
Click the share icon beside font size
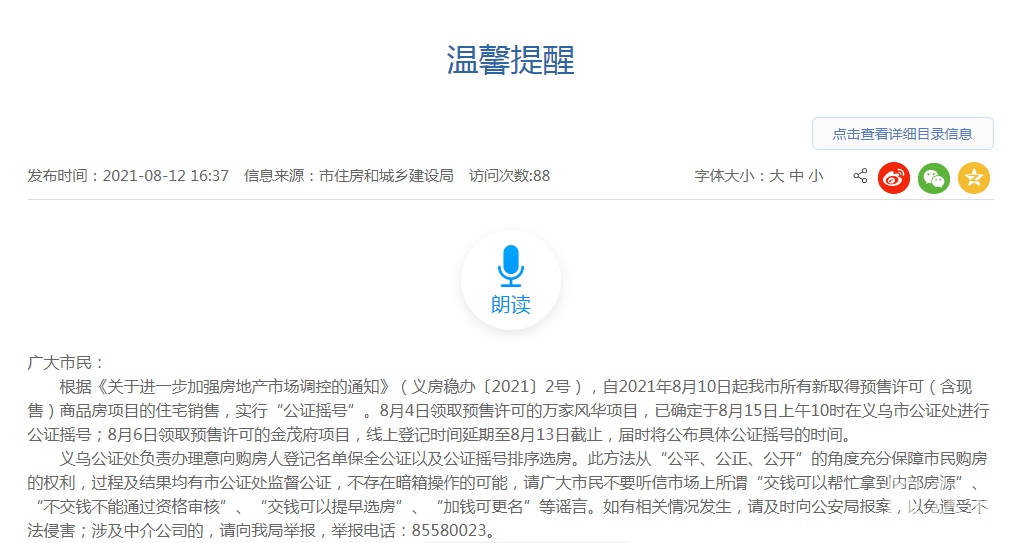(860, 176)
